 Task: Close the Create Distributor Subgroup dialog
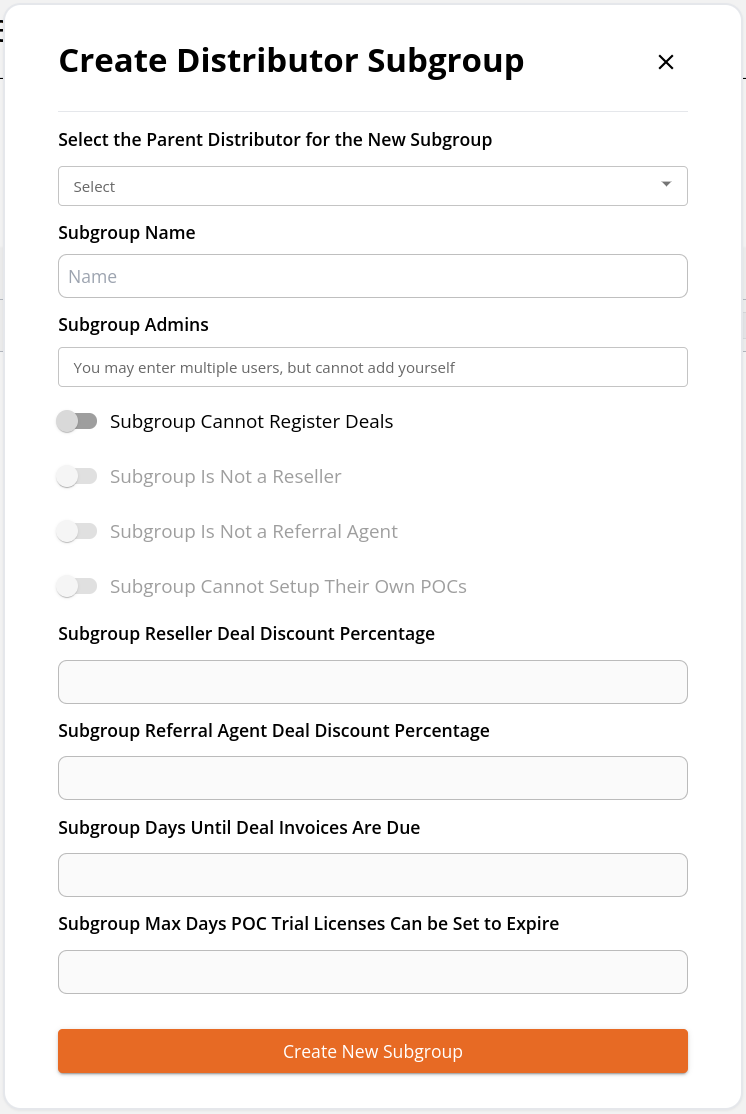pyautogui.click(x=666, y=62)
